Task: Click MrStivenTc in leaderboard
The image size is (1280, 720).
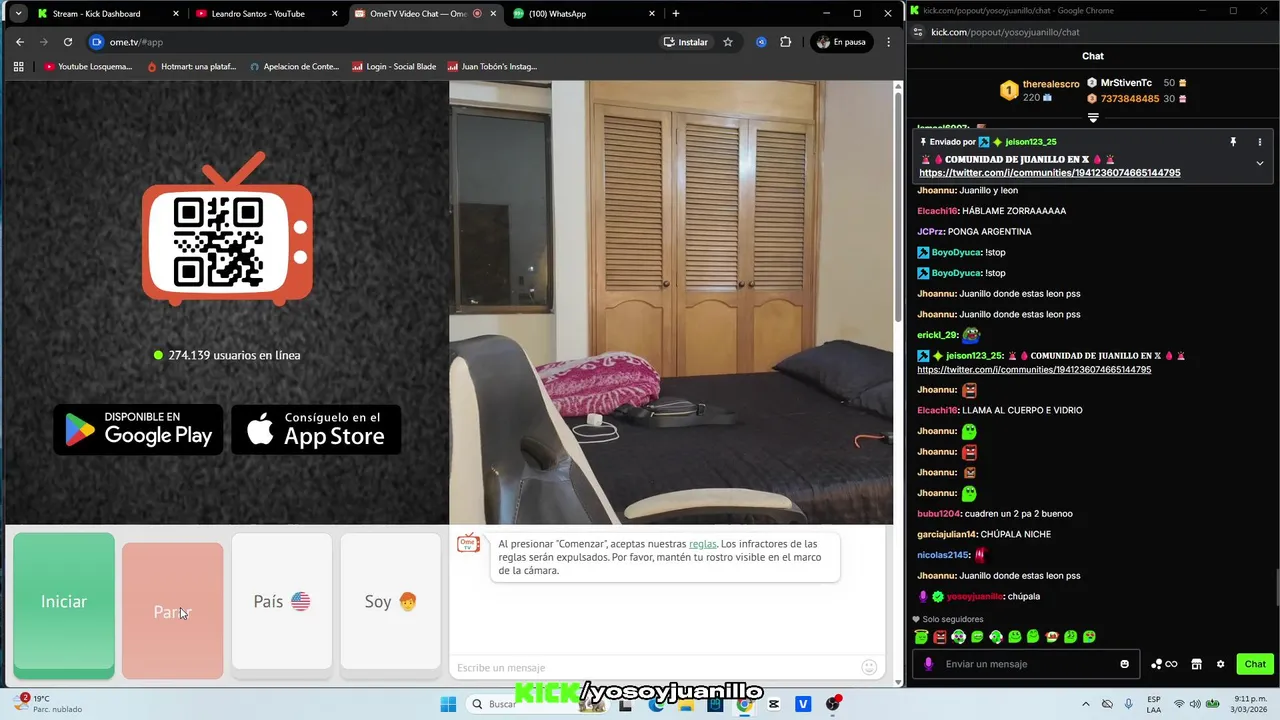Action: point(1126,83)
